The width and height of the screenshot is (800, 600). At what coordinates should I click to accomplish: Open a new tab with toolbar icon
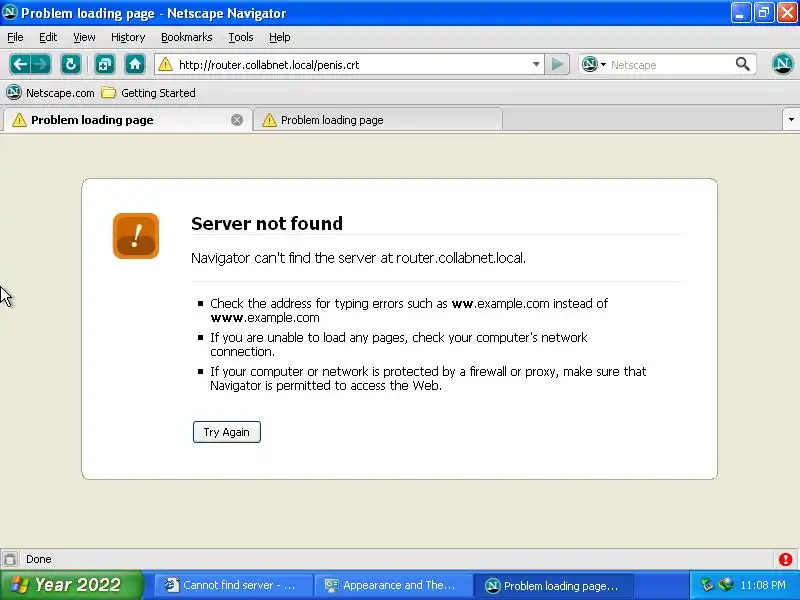tap(105, 64)
